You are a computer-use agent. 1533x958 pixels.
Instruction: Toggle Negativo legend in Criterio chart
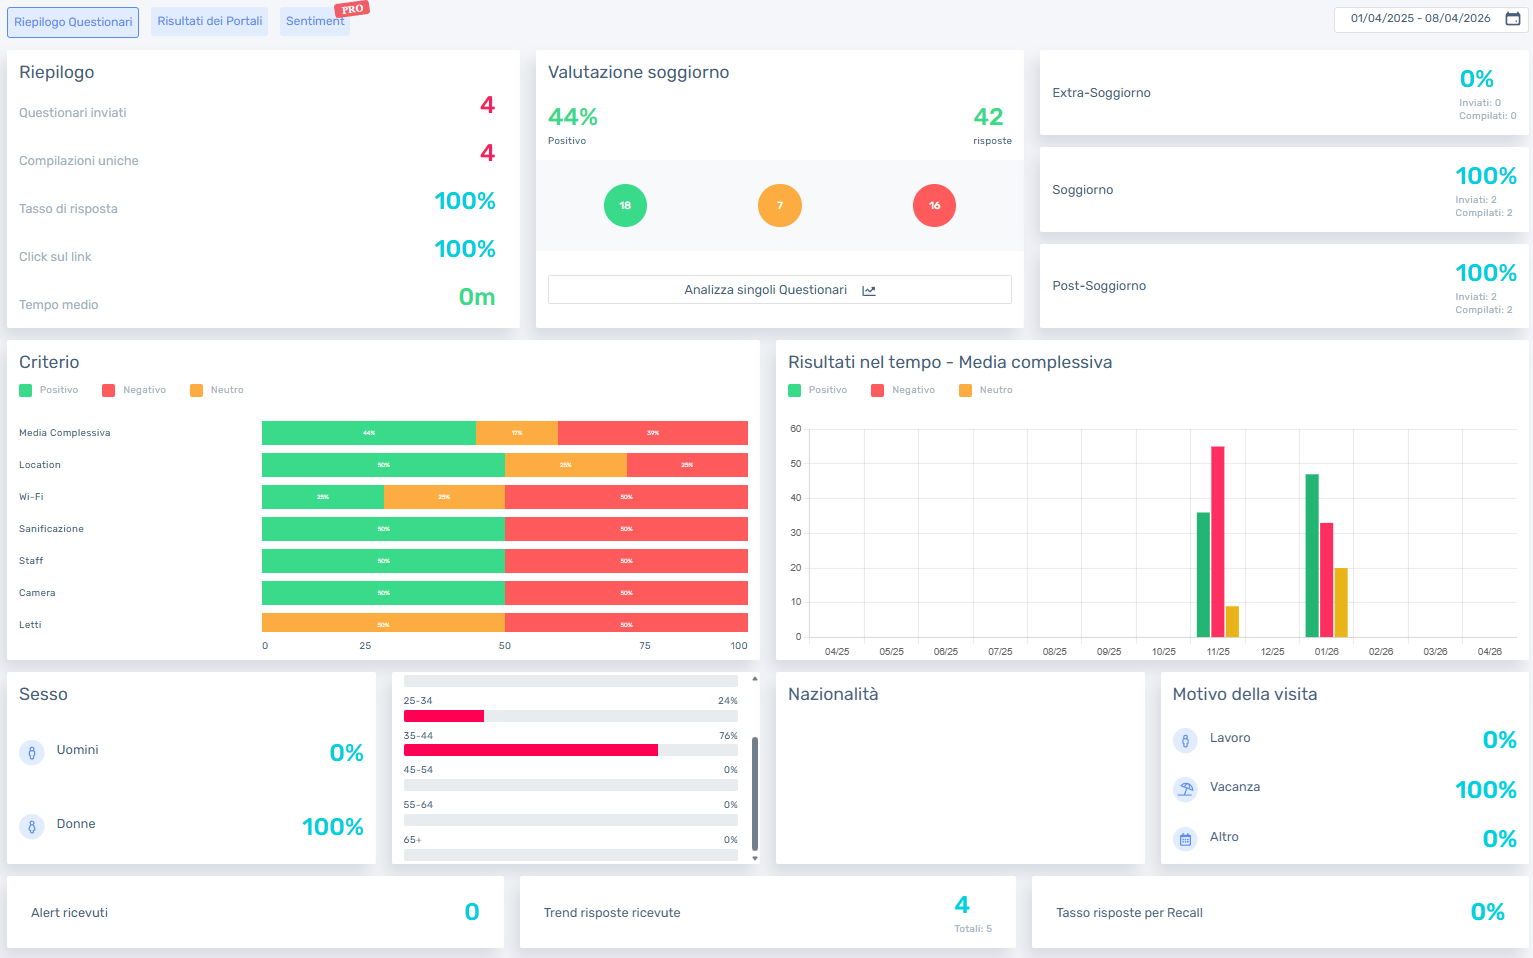pyautogui.click(x=134, y=390)
